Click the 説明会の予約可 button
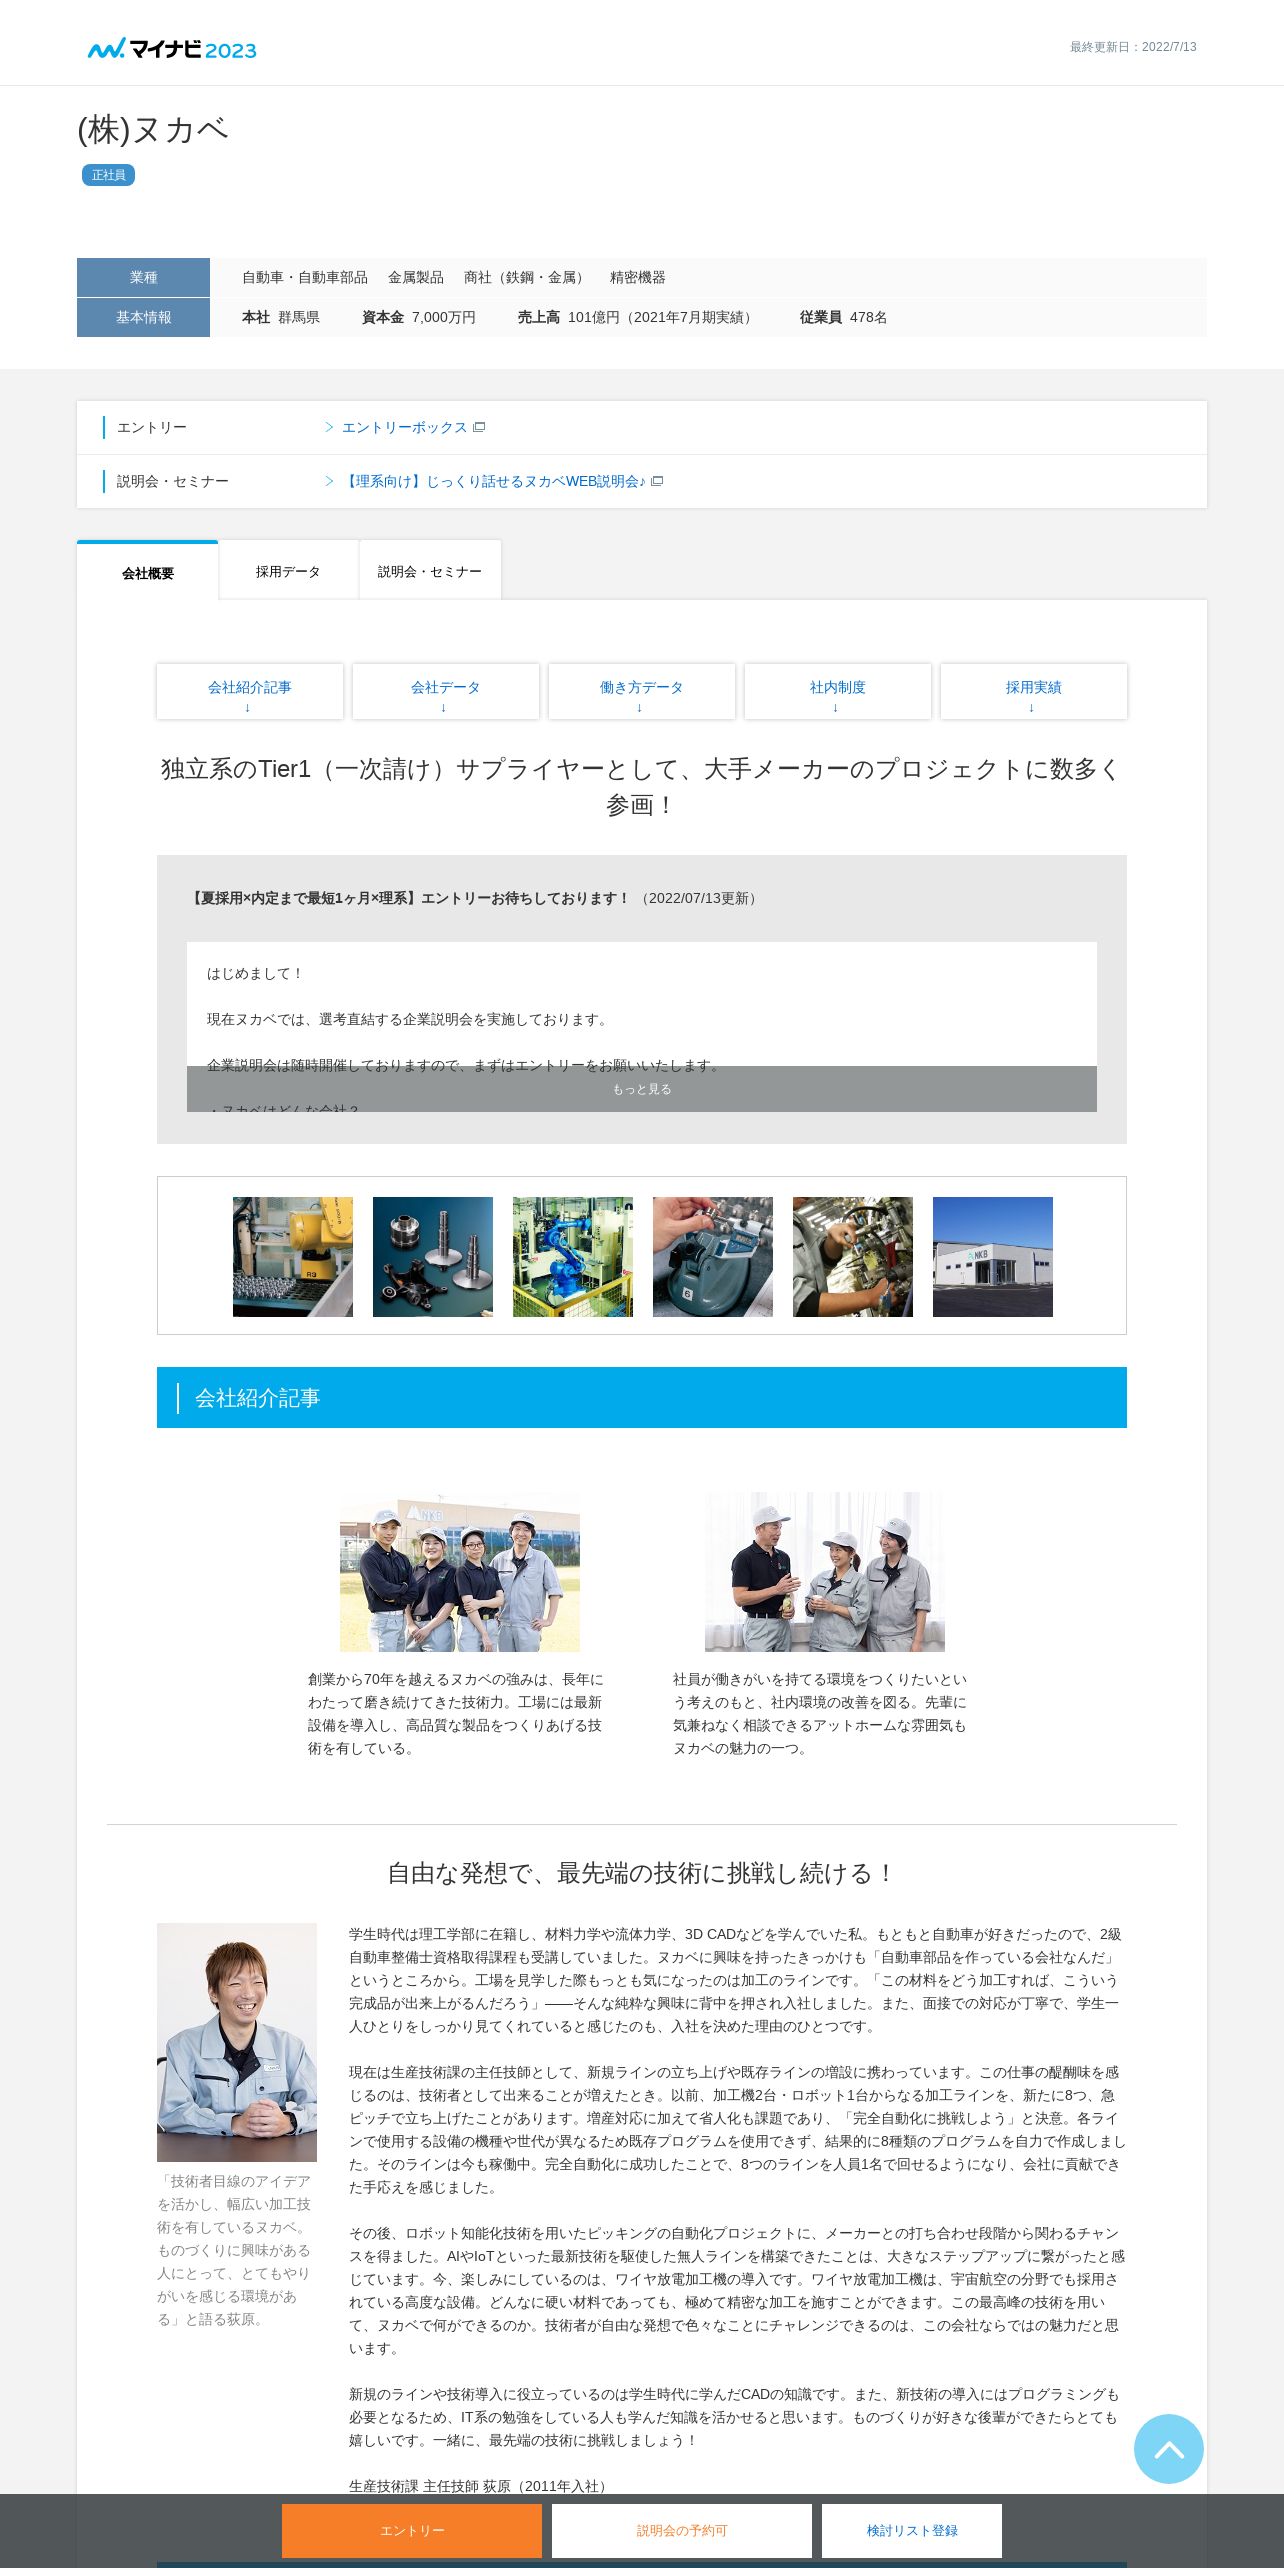This screenshot has width=1284, height=2568. (682, 2531)
